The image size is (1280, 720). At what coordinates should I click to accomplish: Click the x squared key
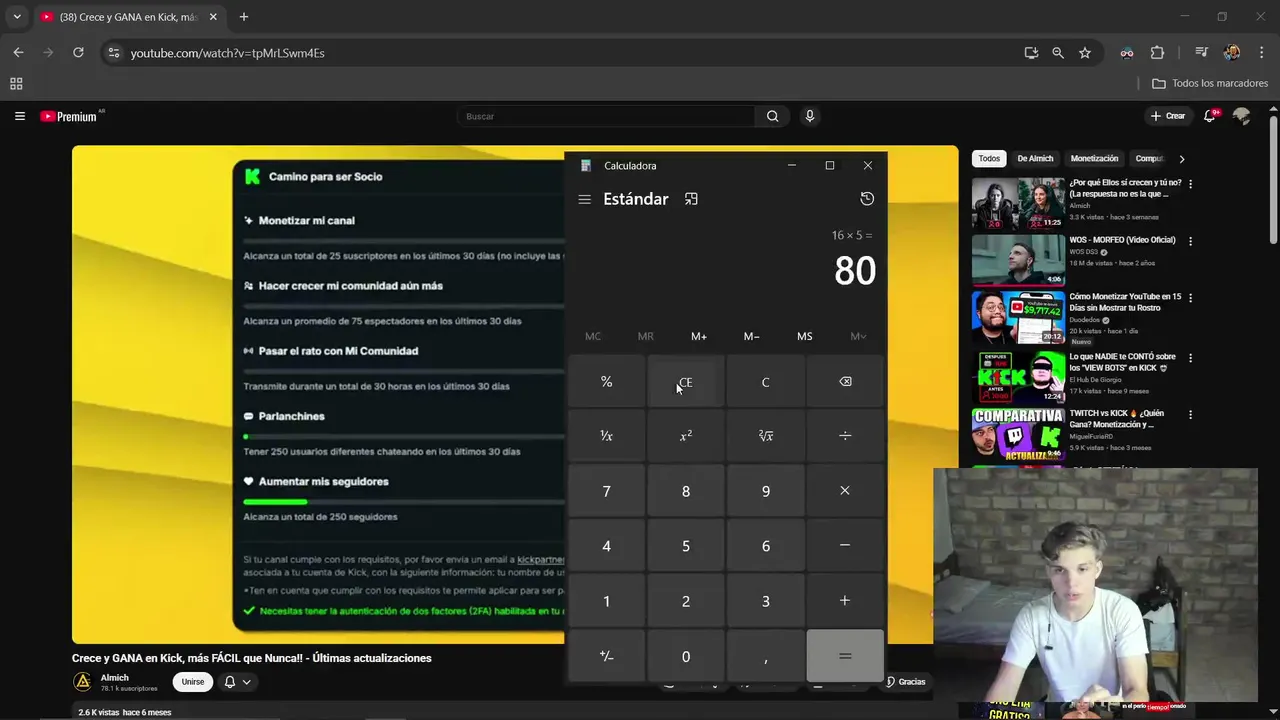pyautogui.click(x=686, y=436)
